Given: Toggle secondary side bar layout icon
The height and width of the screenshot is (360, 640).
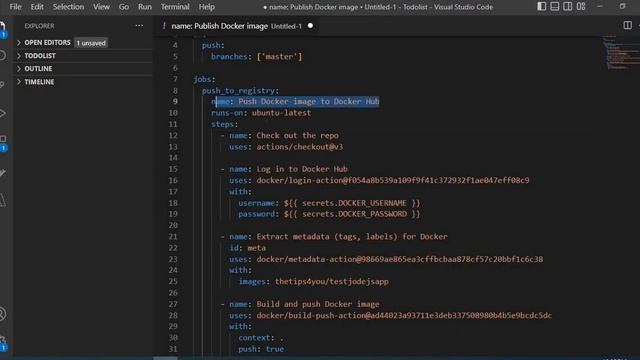Looking at the screenshot, I should coord(568,7).
